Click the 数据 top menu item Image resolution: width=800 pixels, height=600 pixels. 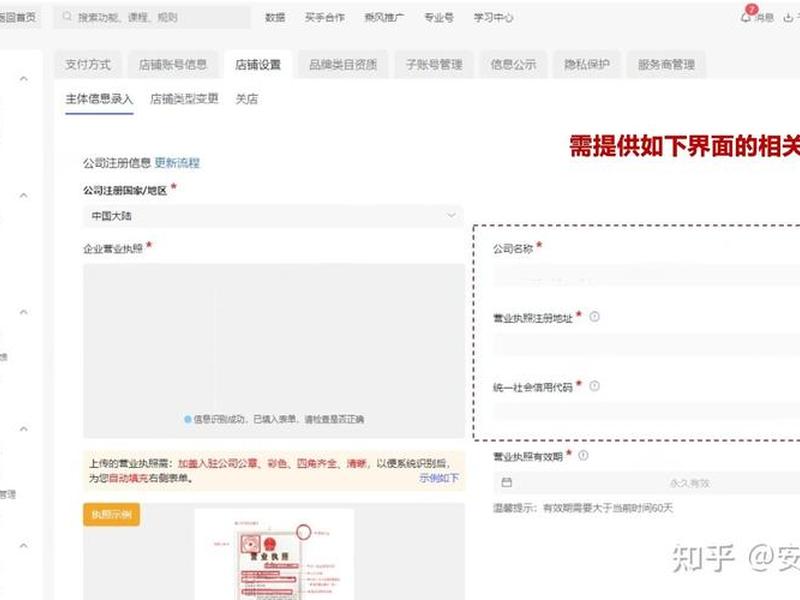coord(275,17)
